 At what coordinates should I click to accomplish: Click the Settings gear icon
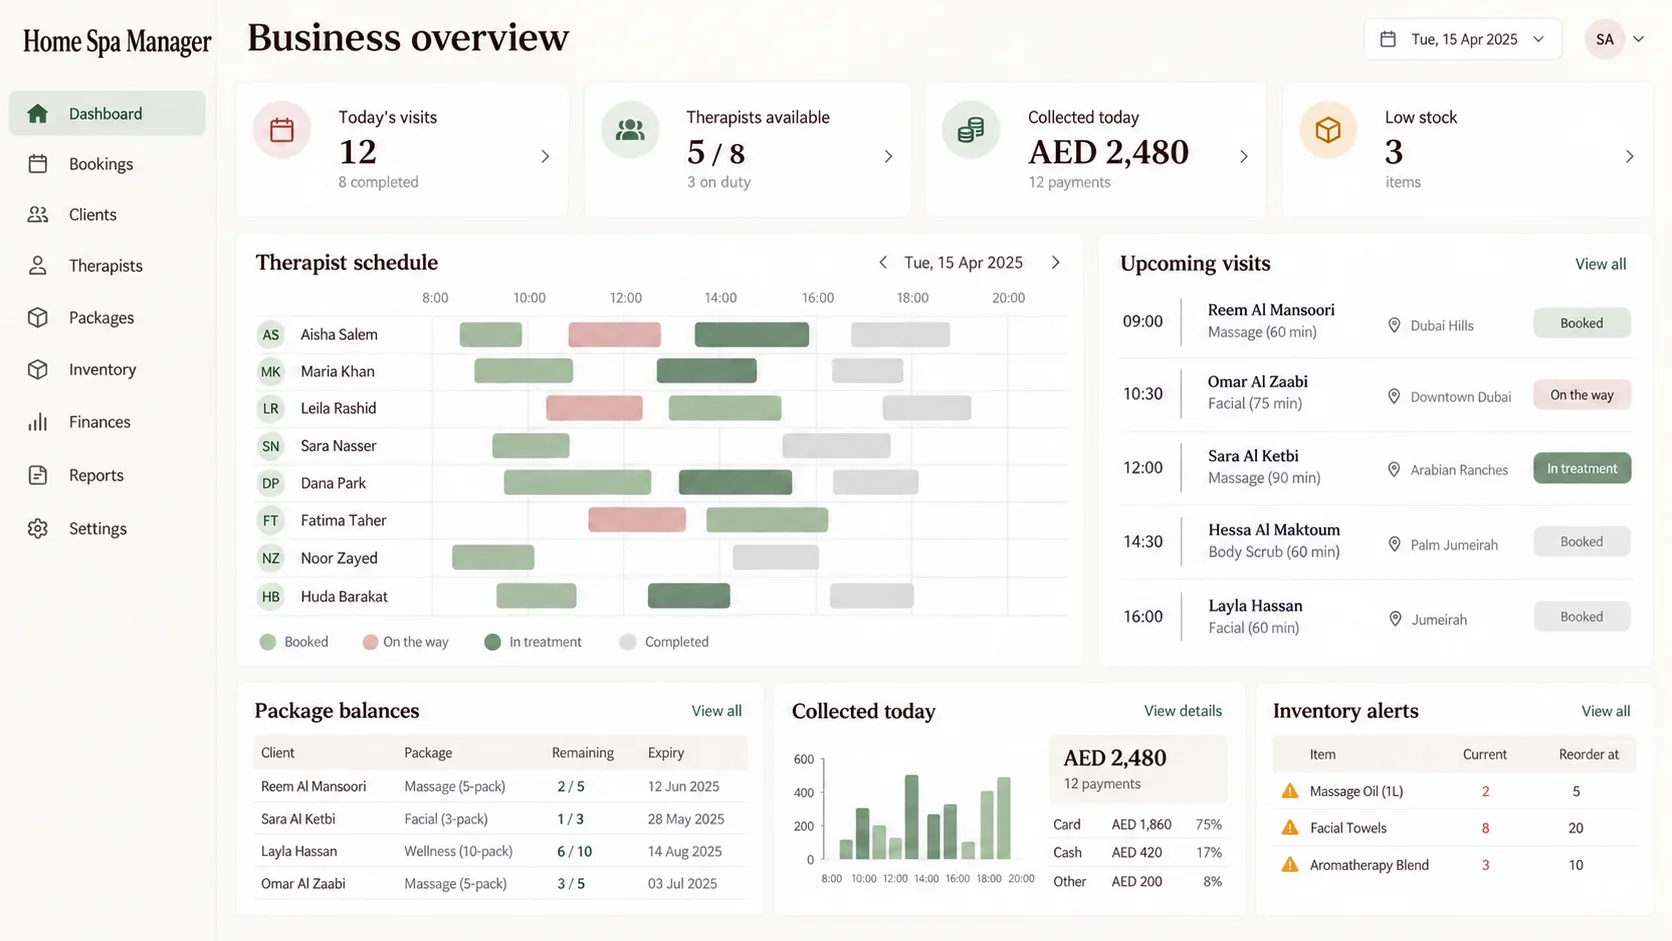pos(38,528)
